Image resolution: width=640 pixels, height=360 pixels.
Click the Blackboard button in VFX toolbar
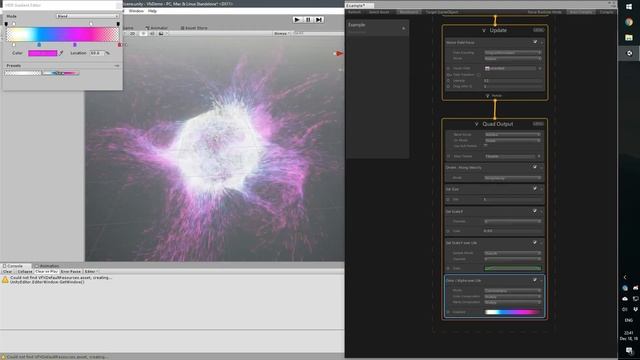tap(409, 12)
